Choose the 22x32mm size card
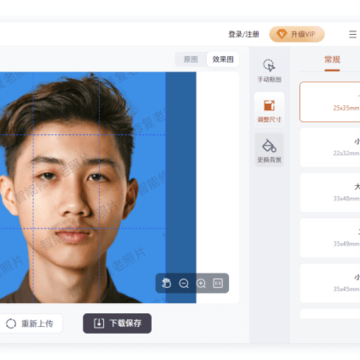 tap(330, 147)
